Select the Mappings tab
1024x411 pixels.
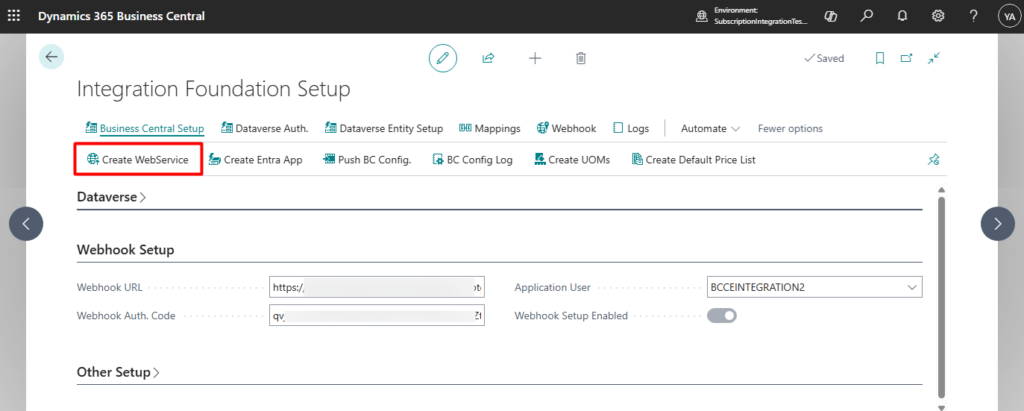click(x=490, y=128)
